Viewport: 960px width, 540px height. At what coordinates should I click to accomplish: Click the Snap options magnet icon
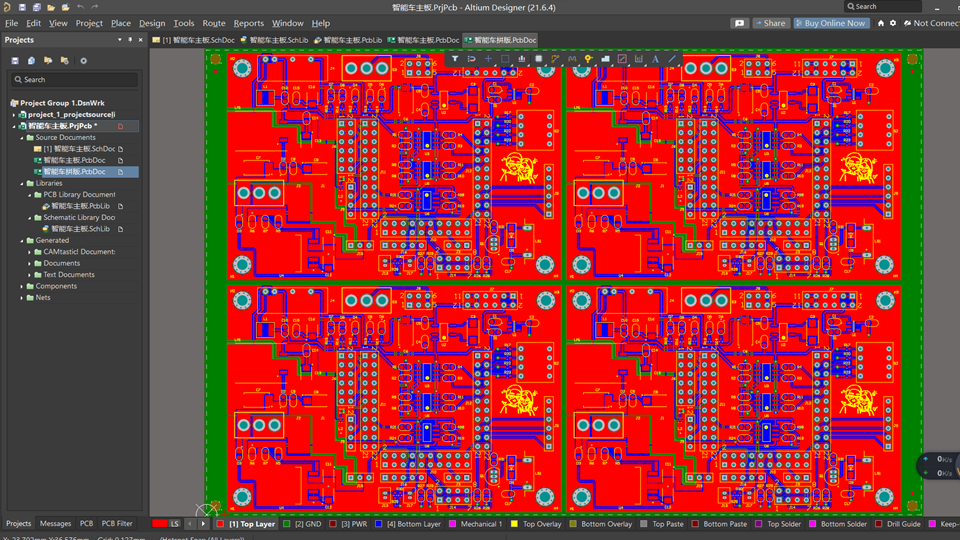[471, 59]
